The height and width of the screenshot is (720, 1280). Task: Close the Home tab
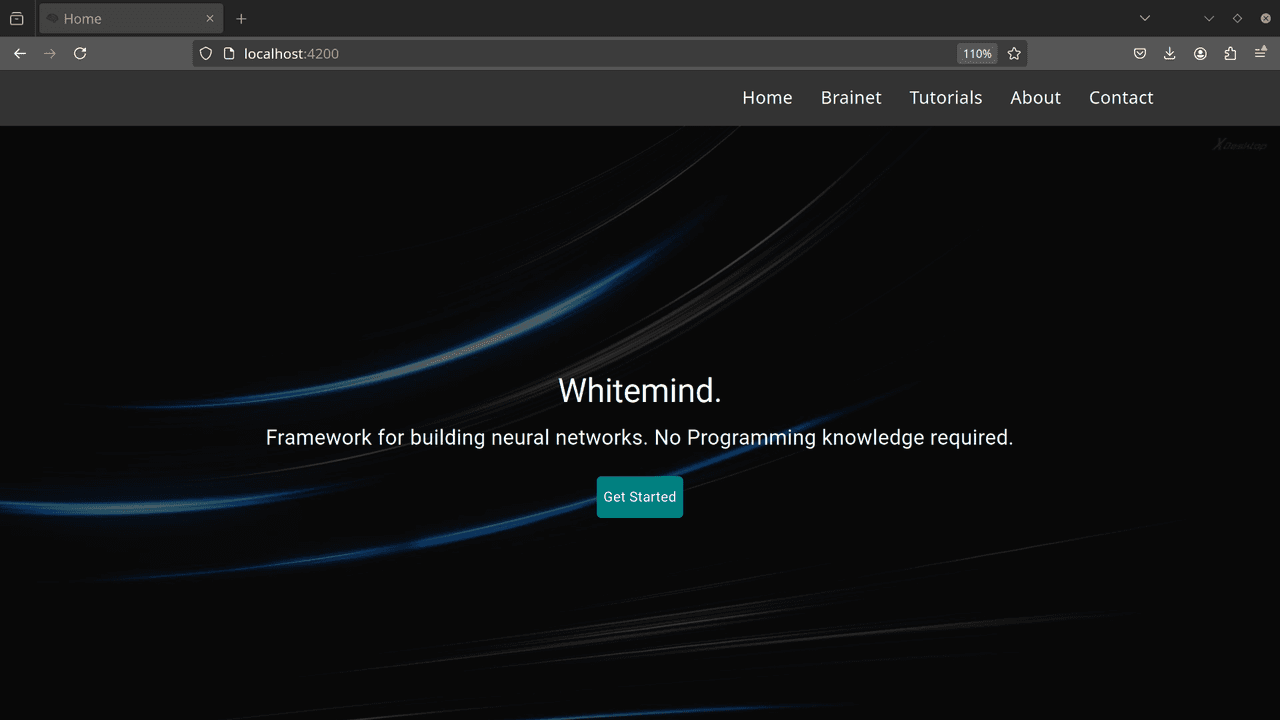(x=209, y=18)
